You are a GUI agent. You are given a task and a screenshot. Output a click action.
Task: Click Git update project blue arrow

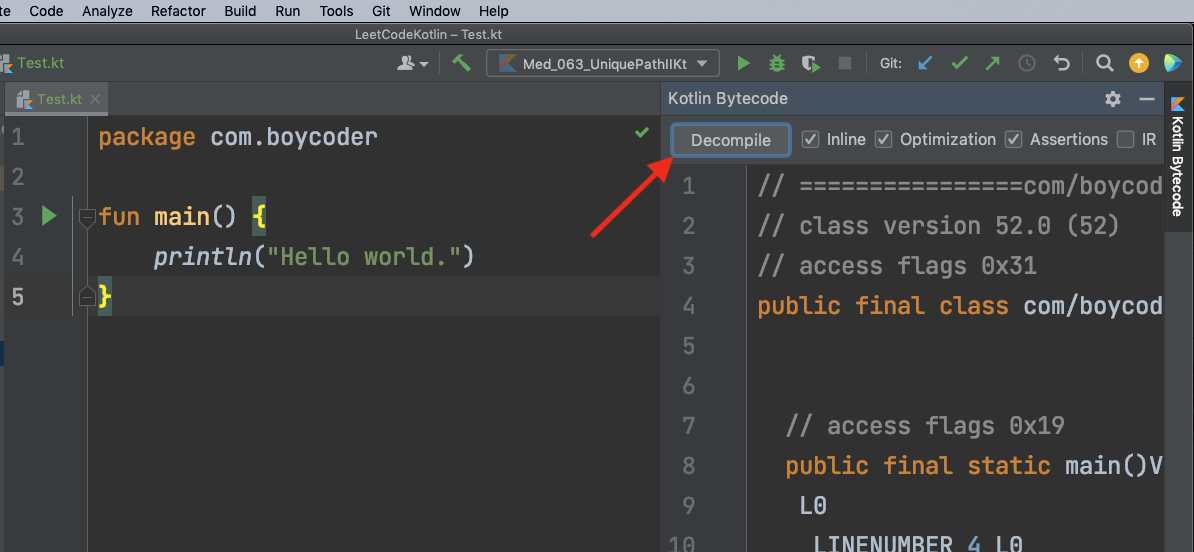925,63
